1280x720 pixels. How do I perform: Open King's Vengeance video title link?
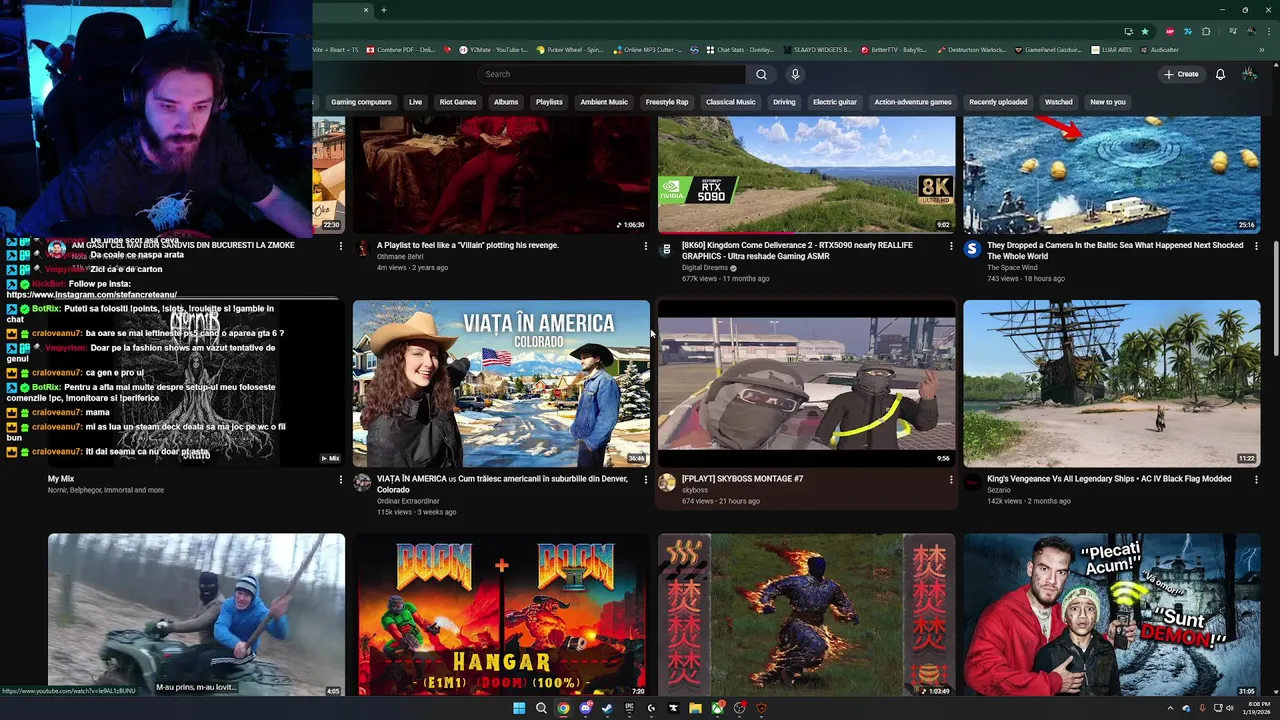[x=1109, y=479]
